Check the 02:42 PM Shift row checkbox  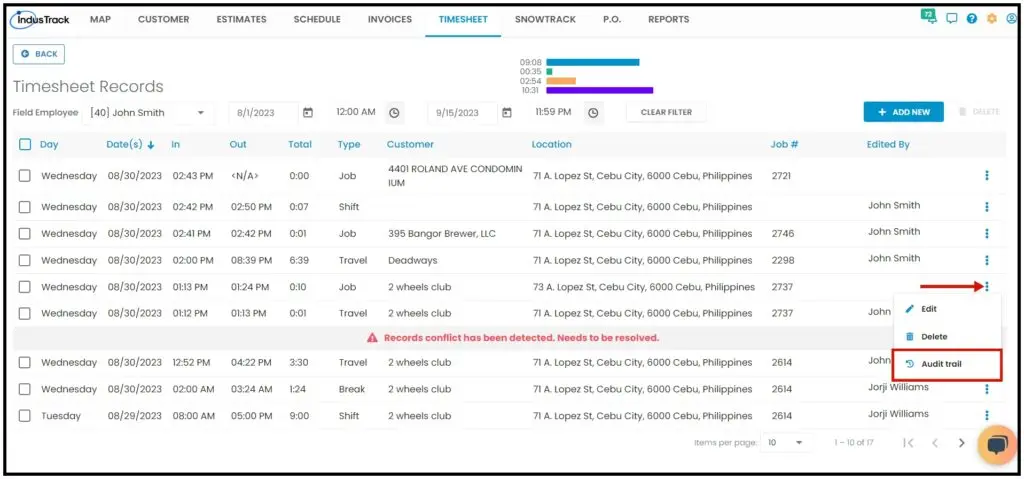point(25,206)
